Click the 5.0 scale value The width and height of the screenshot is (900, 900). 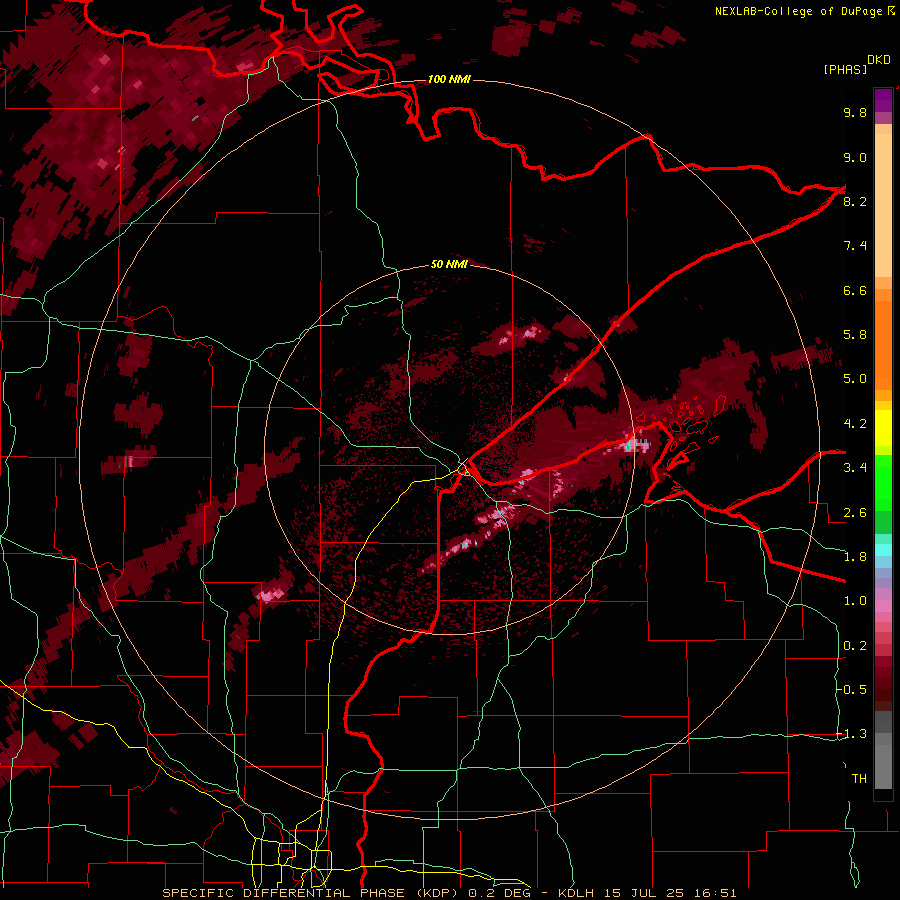pos(855,379)
